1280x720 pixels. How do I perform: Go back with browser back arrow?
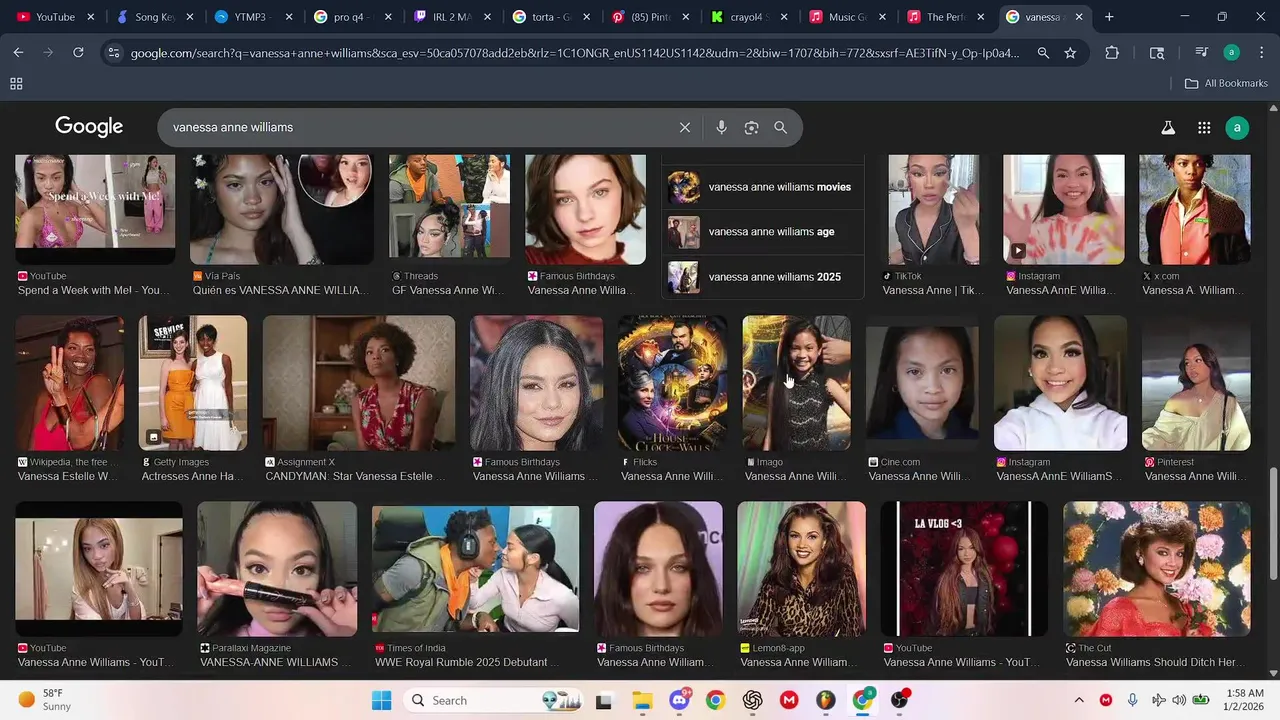coord(18,52)
